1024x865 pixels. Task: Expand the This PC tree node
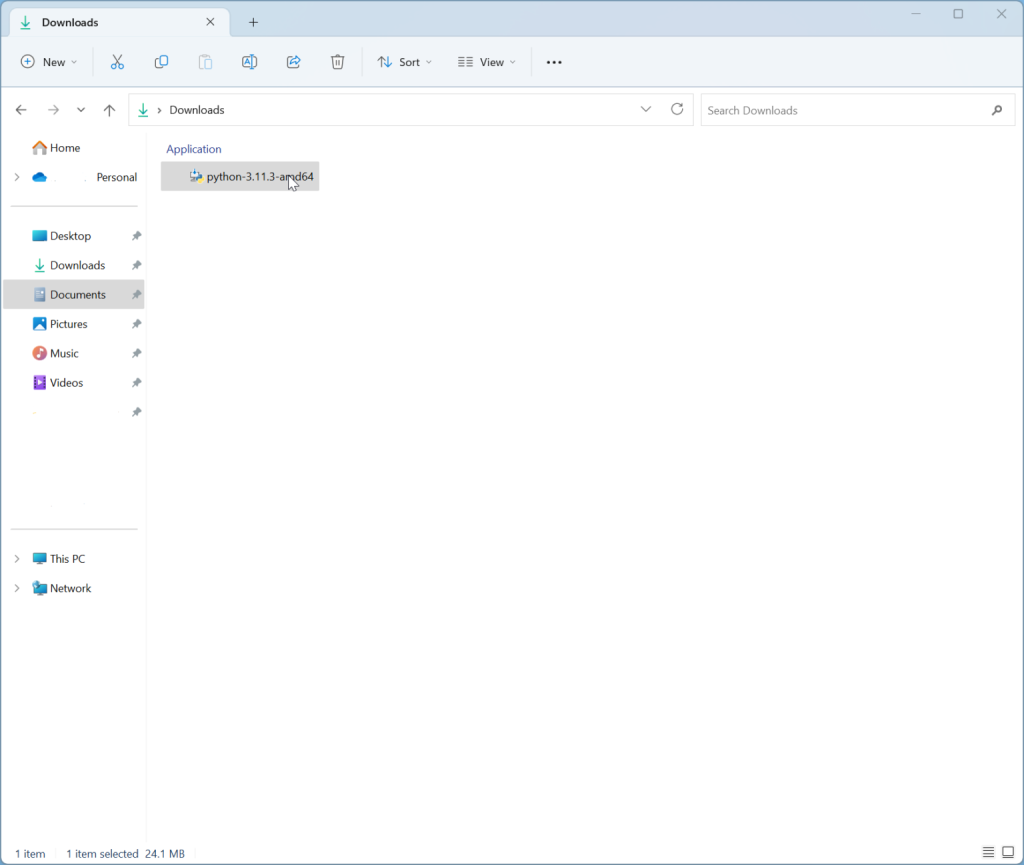17,559
